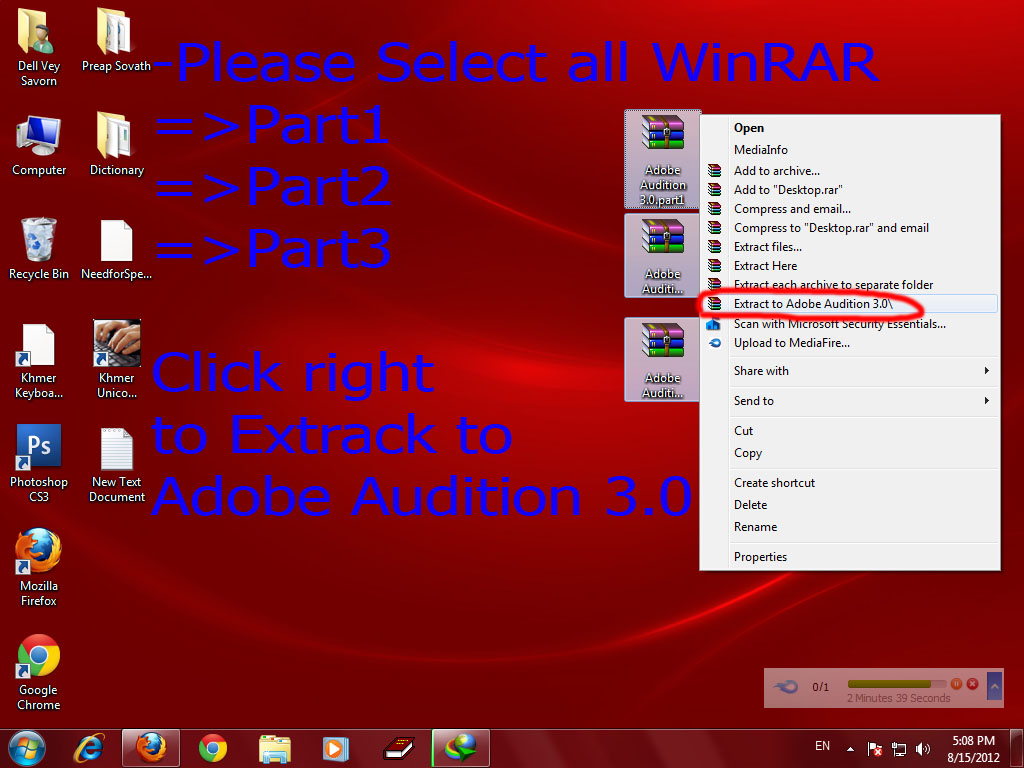
Task: Choose Compress and email... entry
Action: click(850, 208)
